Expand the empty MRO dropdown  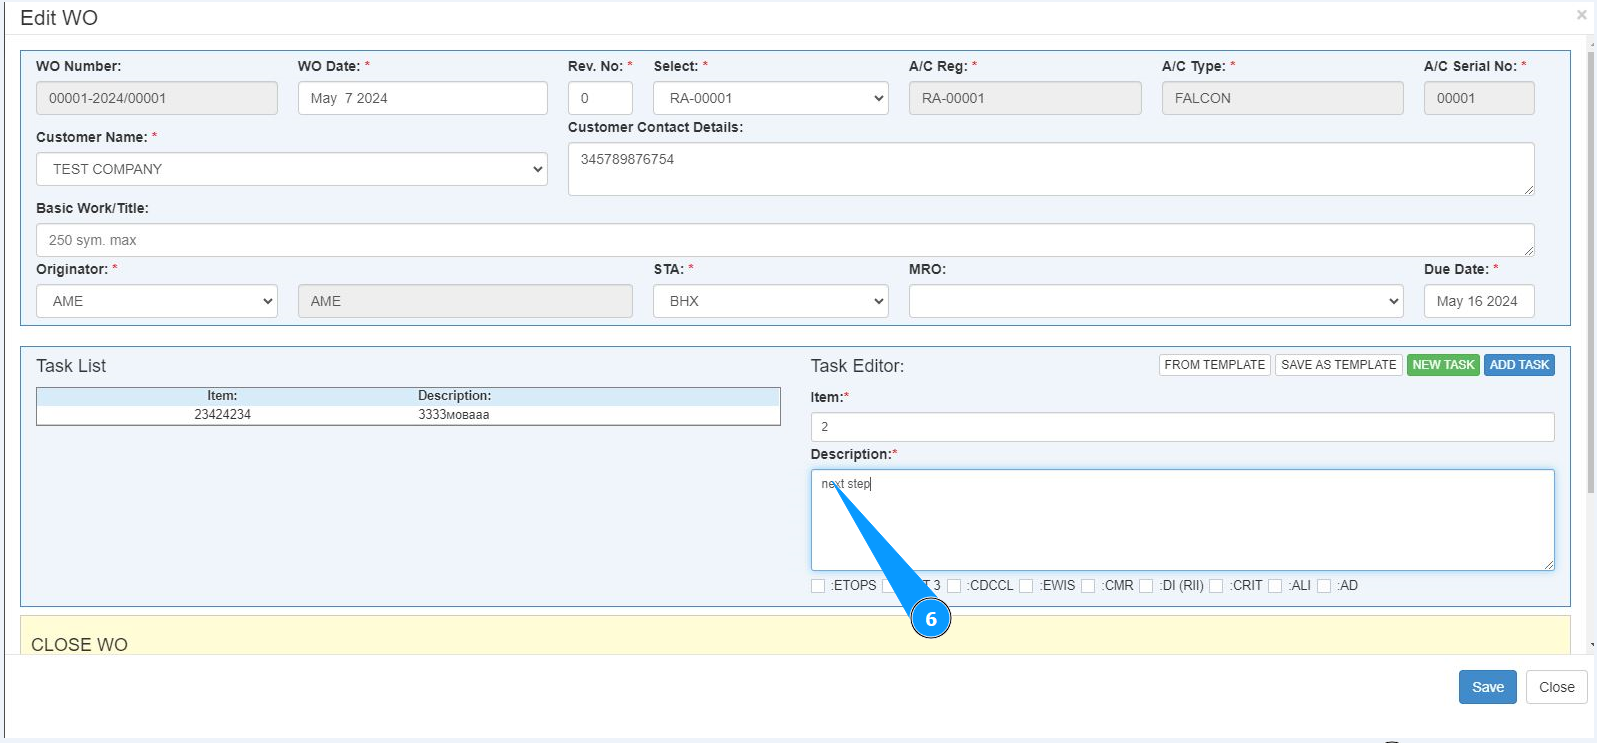pyautogui.click(x=1155, y=301)
